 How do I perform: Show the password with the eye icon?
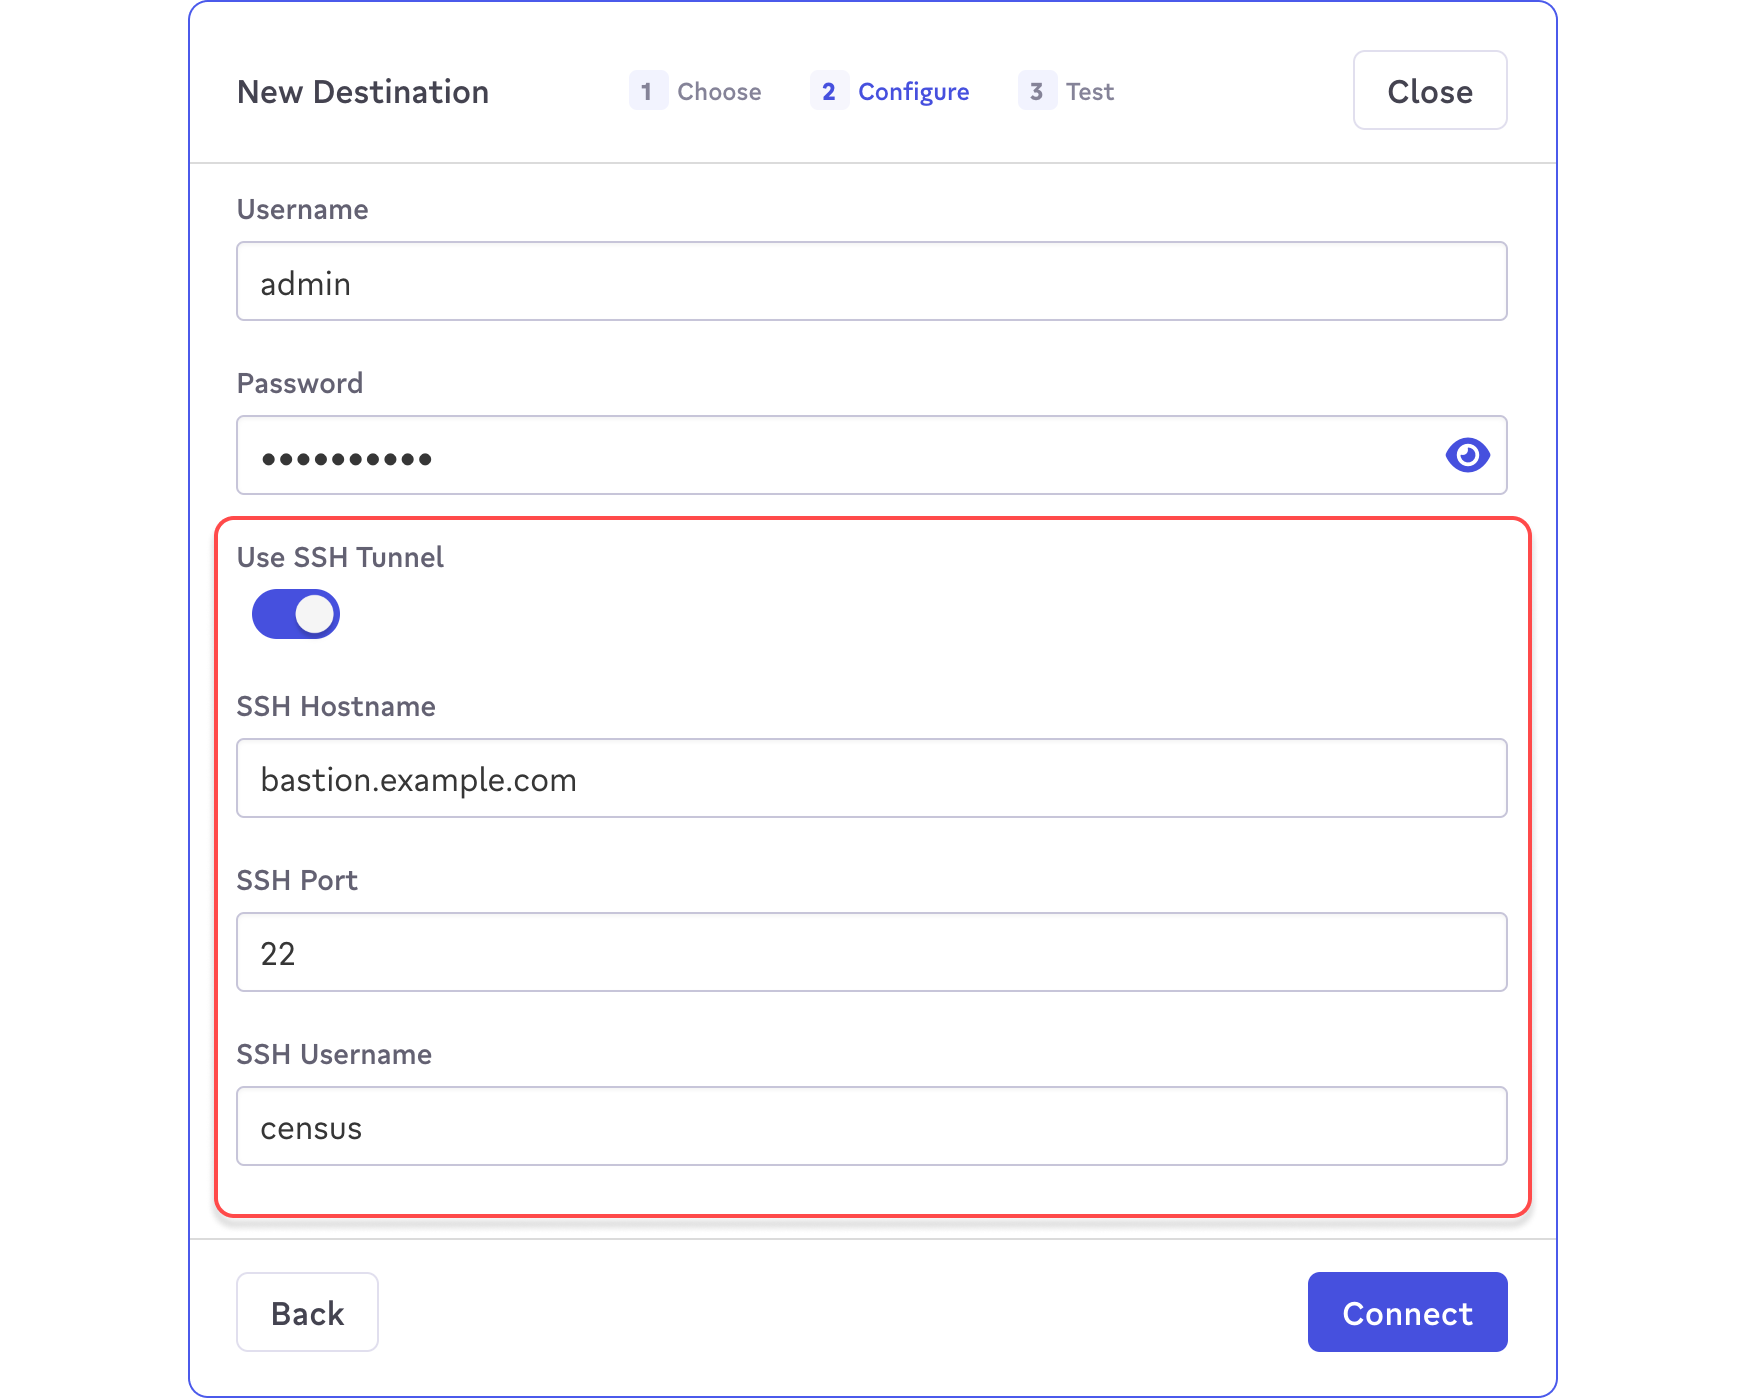pyautogui.click(x=1467, y=456)
